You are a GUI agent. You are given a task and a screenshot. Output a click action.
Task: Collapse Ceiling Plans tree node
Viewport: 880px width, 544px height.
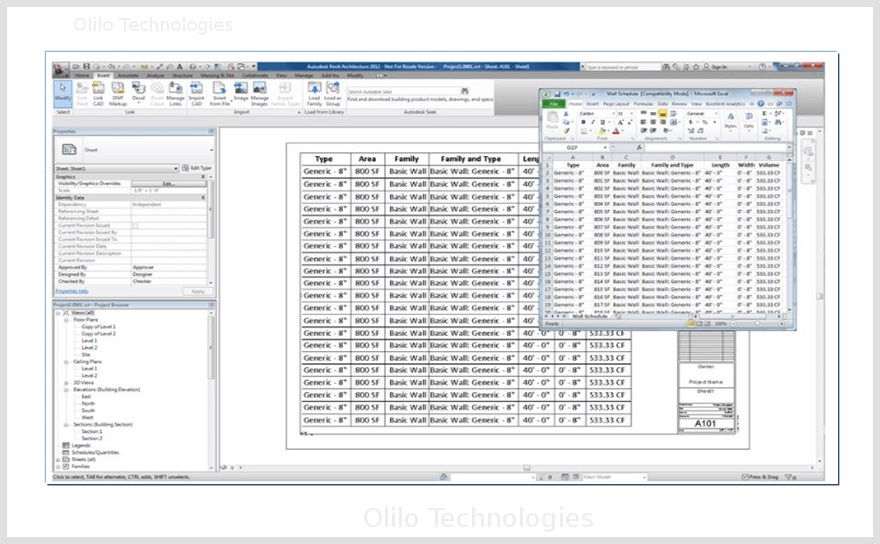[66, 362]
